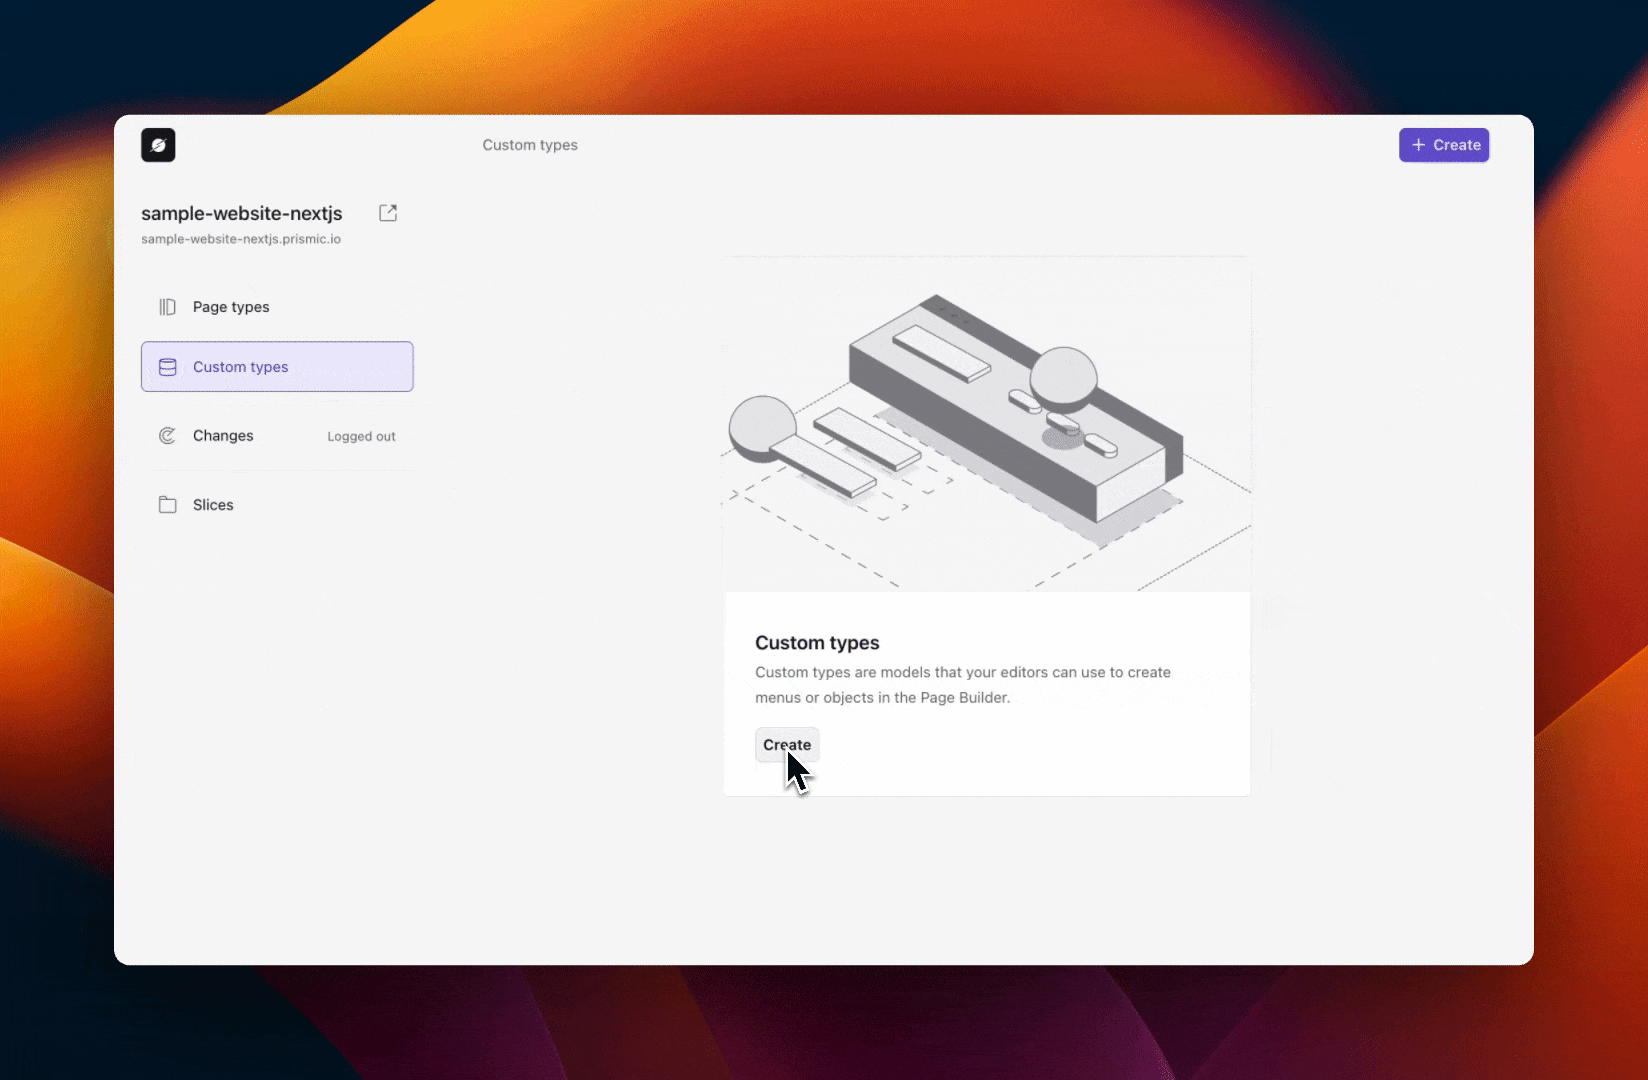Click the purple Create button top right
1648x1080 pixels.
tap(1443, 144)
